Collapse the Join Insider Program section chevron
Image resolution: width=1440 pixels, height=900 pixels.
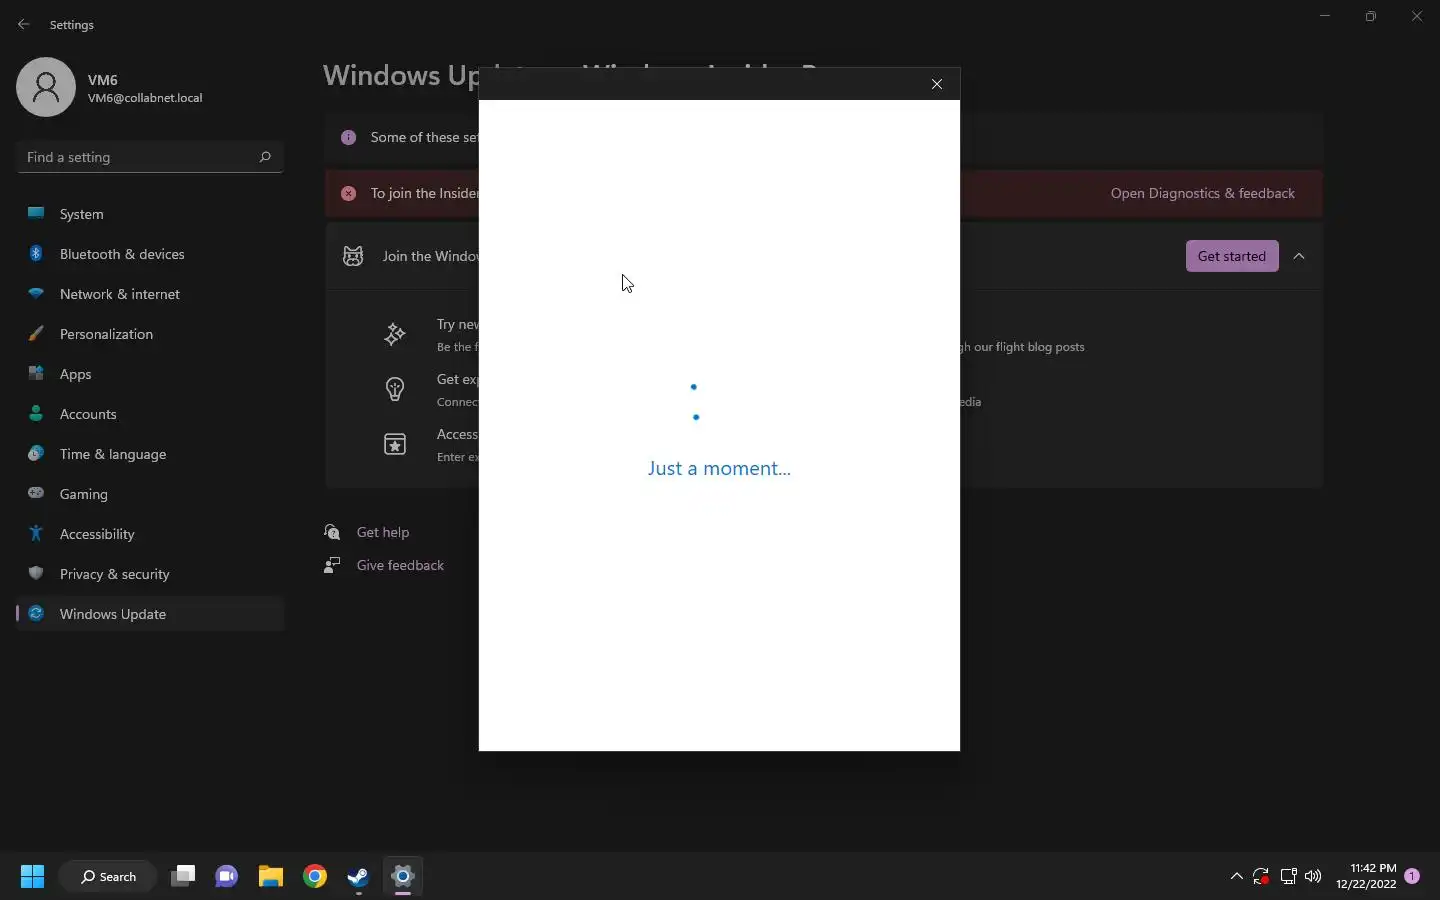tap(1299, 256)
